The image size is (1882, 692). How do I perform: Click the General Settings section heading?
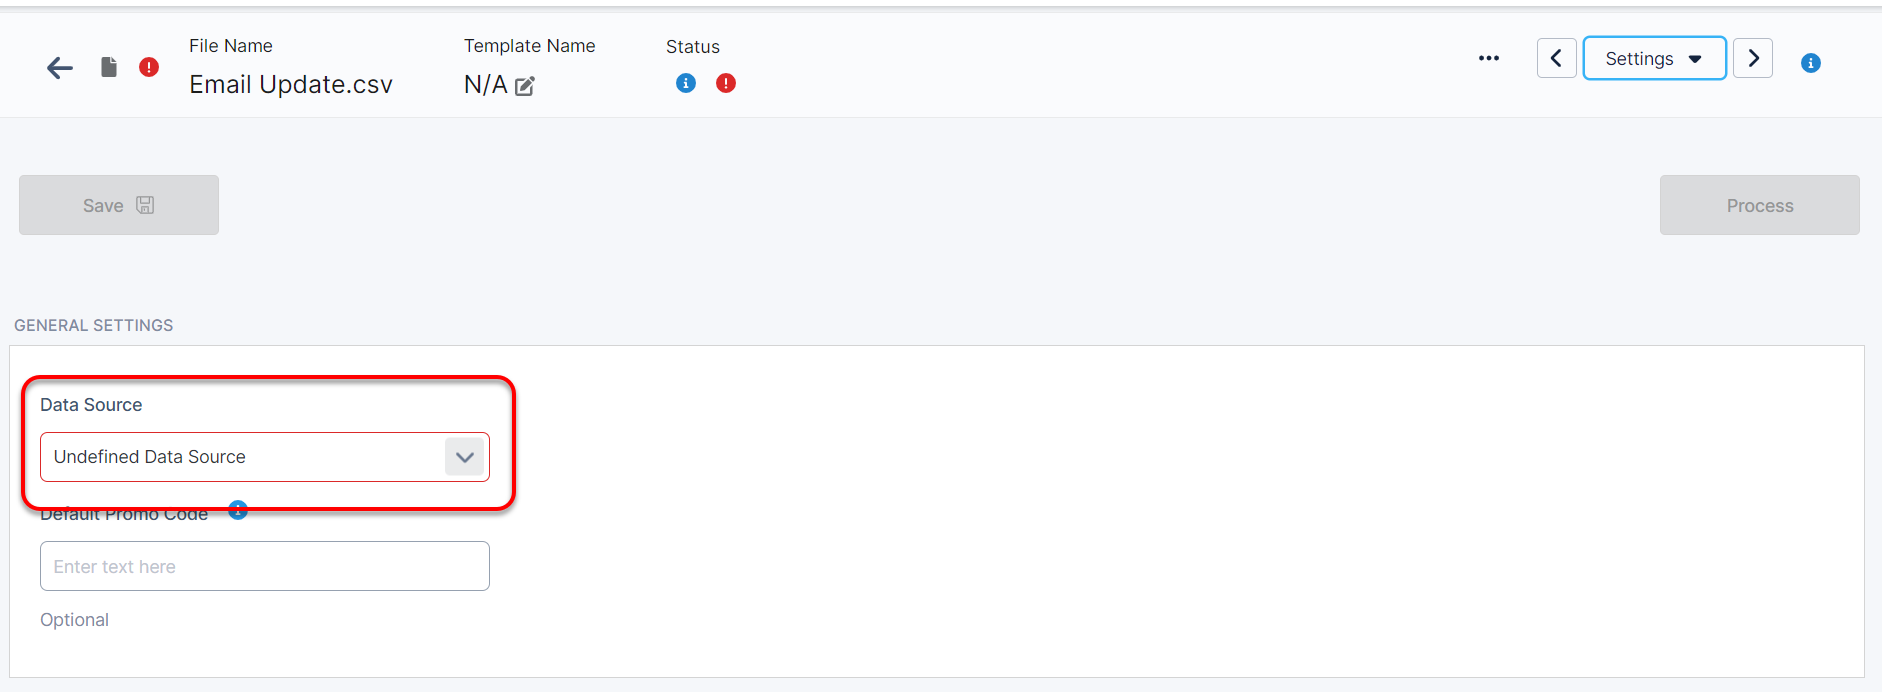[94, 325]
